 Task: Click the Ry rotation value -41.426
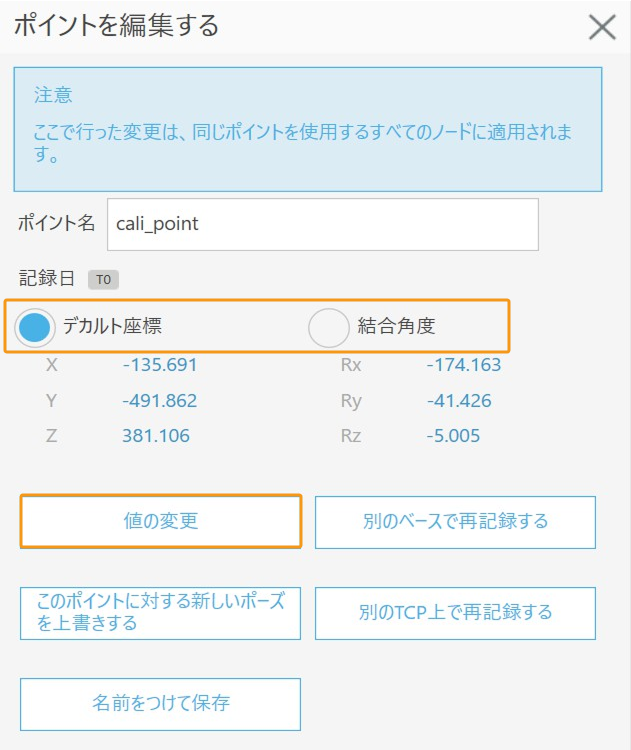click(459, 401)
